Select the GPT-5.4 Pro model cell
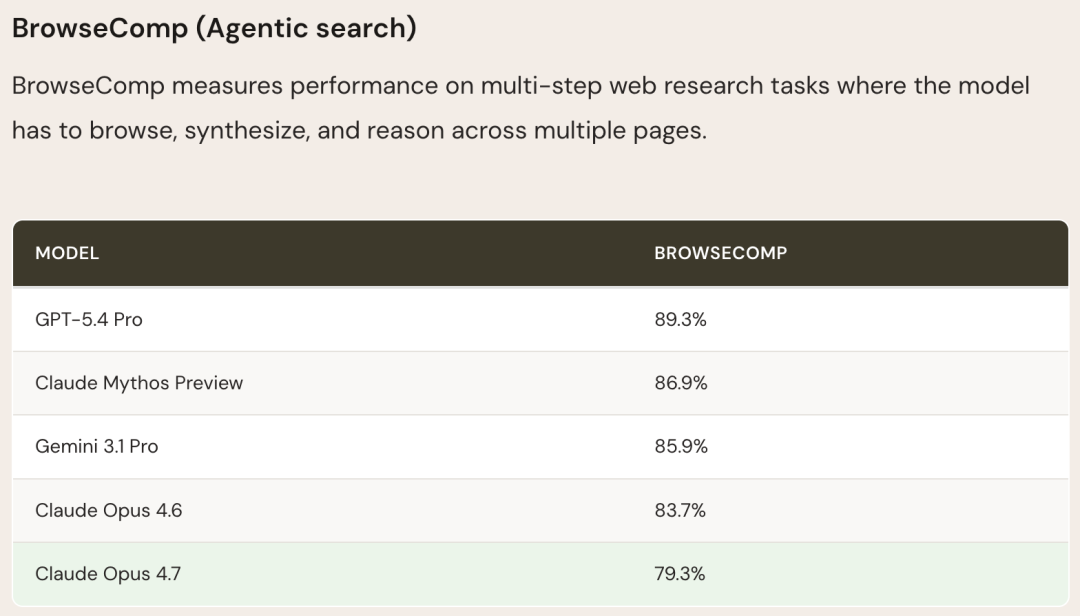 pyautogui.click(x=89, y=320)
